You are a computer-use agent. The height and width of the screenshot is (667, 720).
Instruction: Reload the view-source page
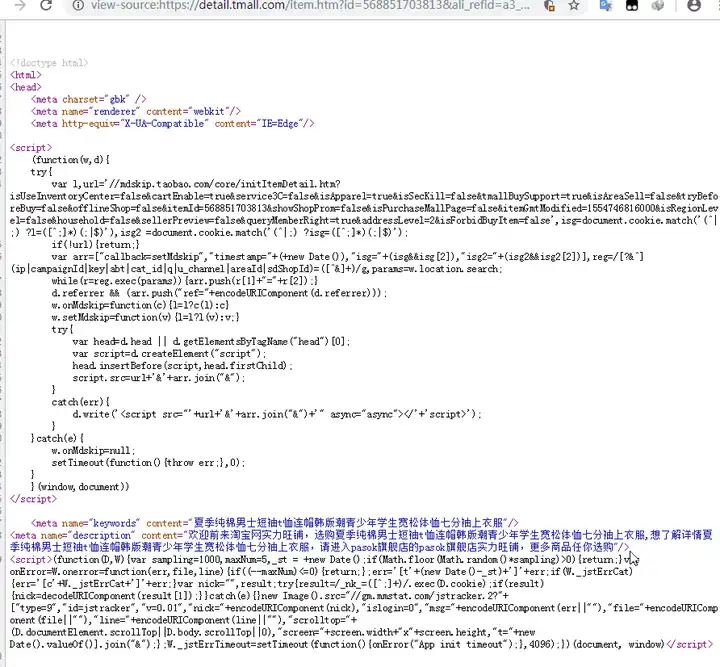coord(46,5)
